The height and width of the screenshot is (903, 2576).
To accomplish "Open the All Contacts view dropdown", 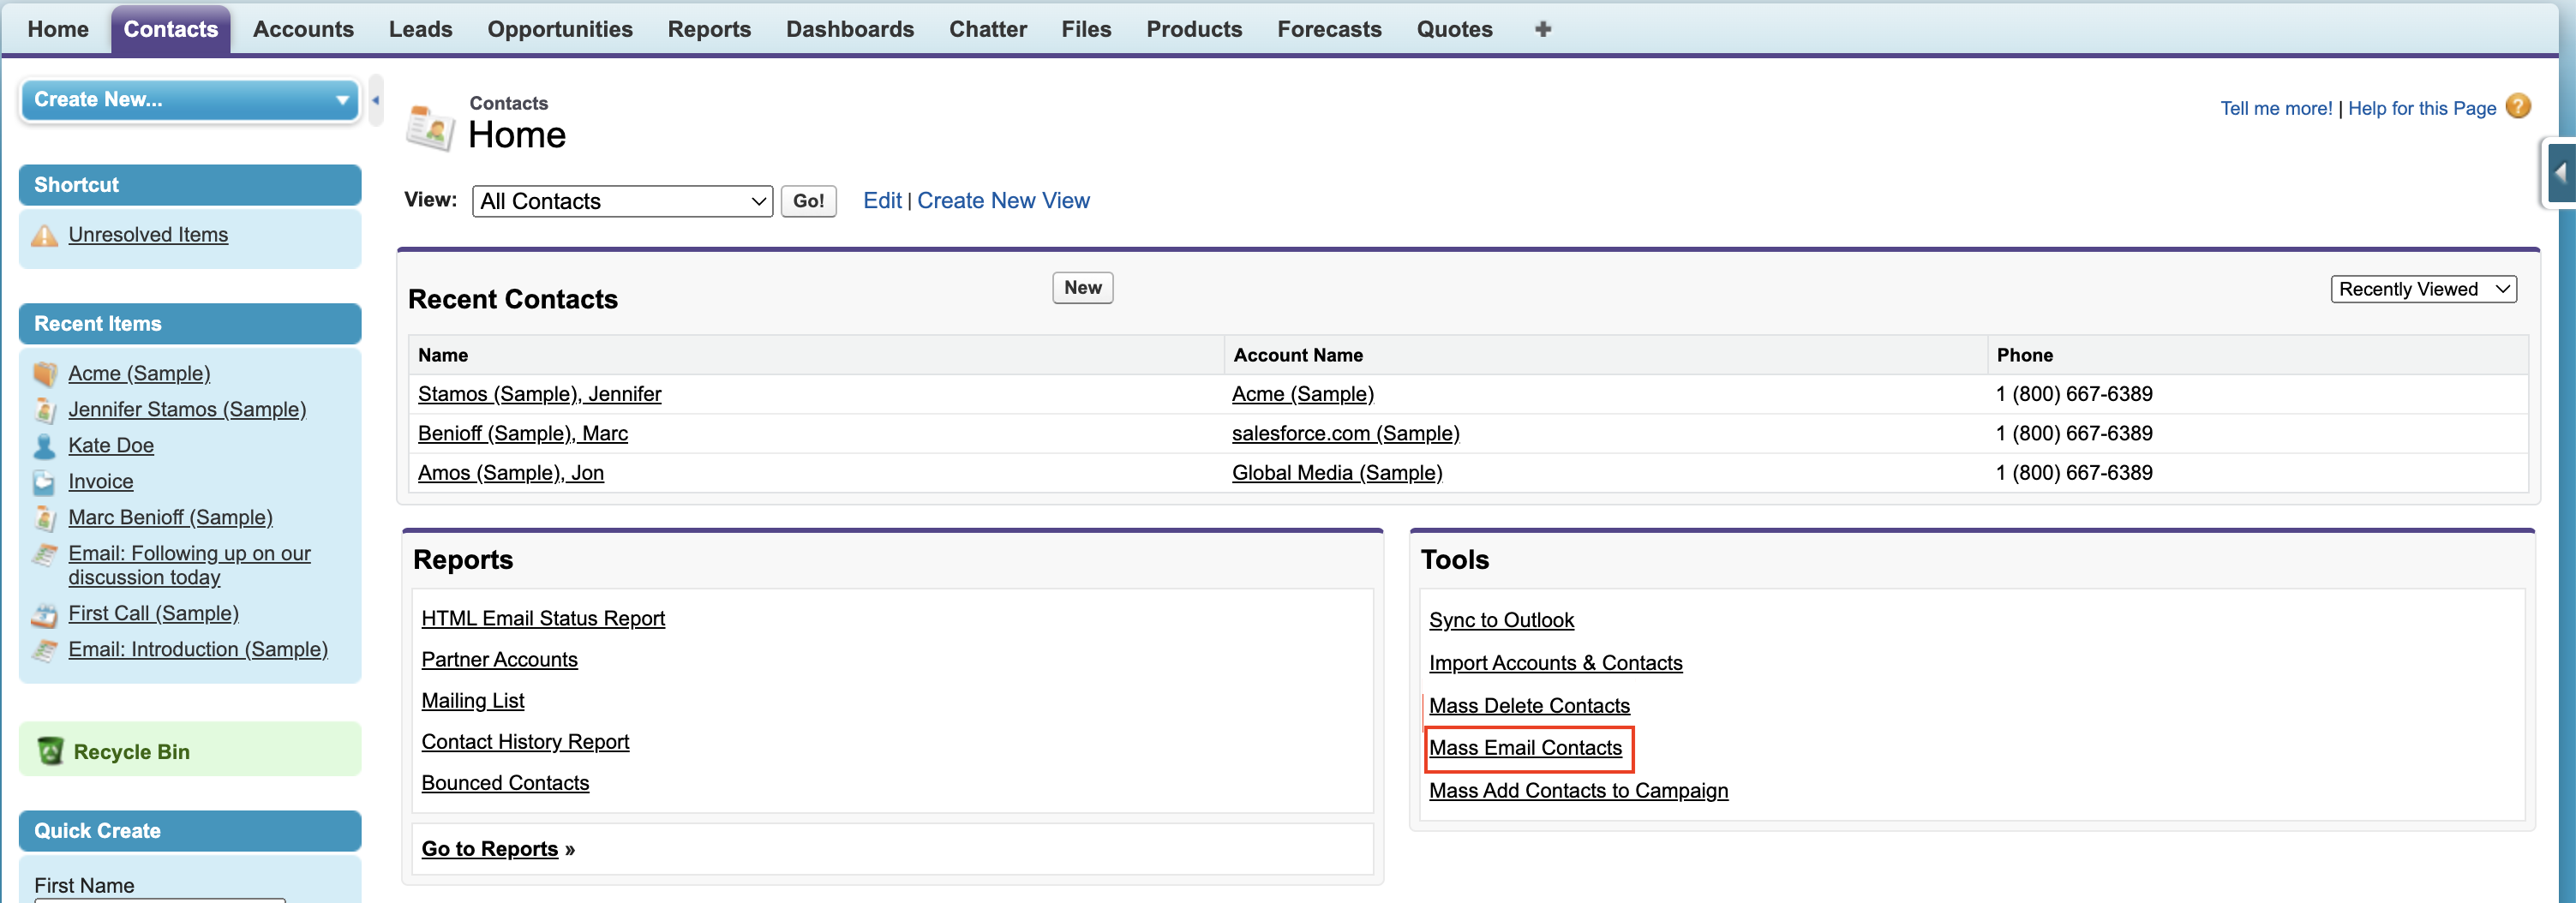I will (x=622, y=201).
